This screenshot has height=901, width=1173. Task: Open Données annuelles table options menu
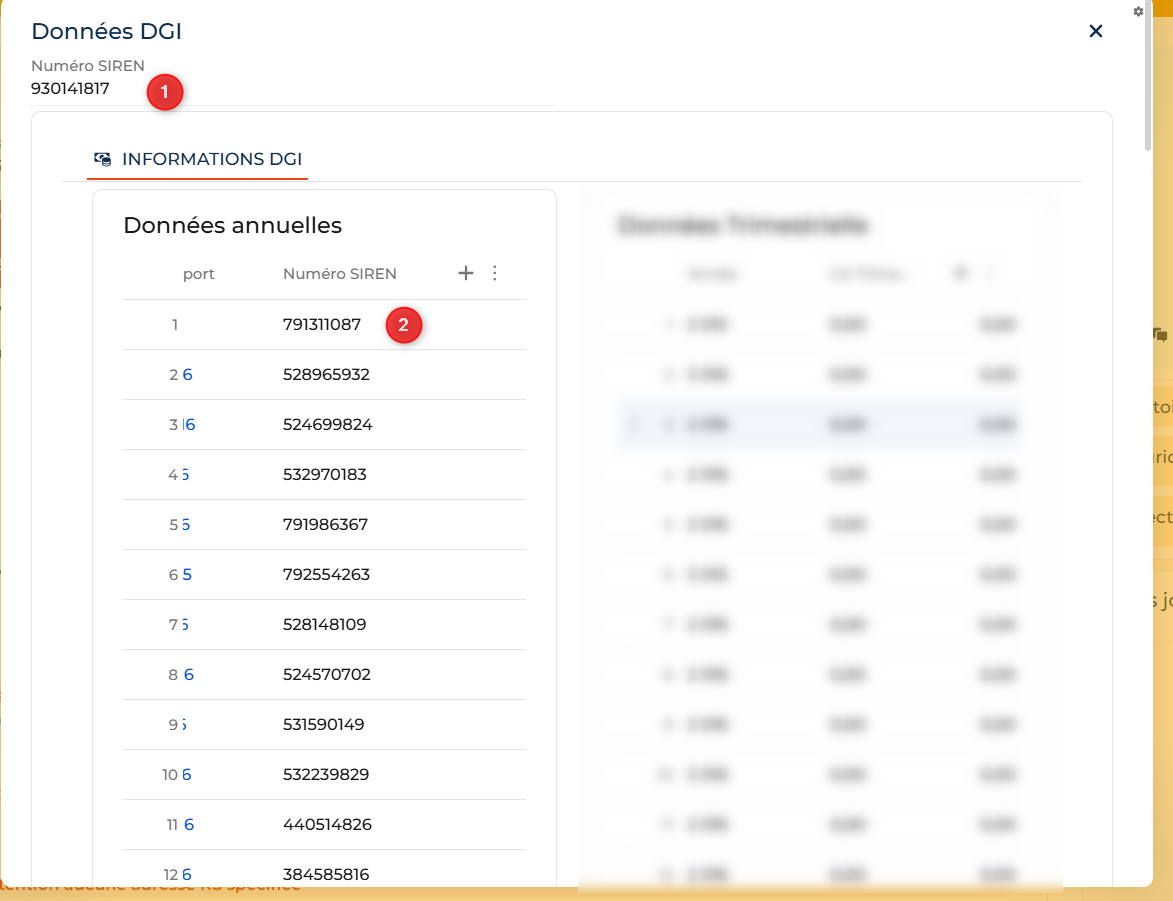click(494, 273)
